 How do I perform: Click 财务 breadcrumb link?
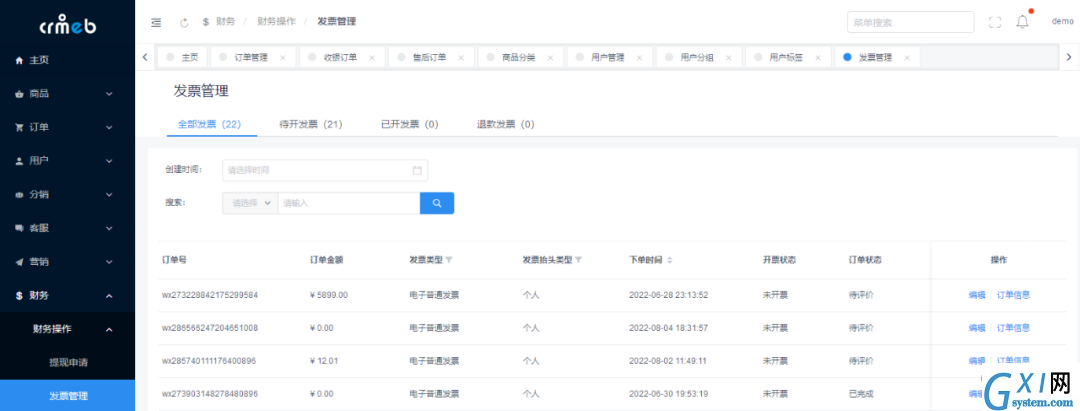(x=225, y=22)
